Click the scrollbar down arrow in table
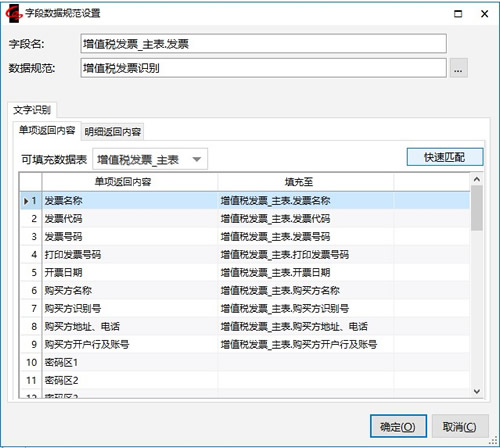Viewport: 500px width, 448px height. tap(477, 391)
